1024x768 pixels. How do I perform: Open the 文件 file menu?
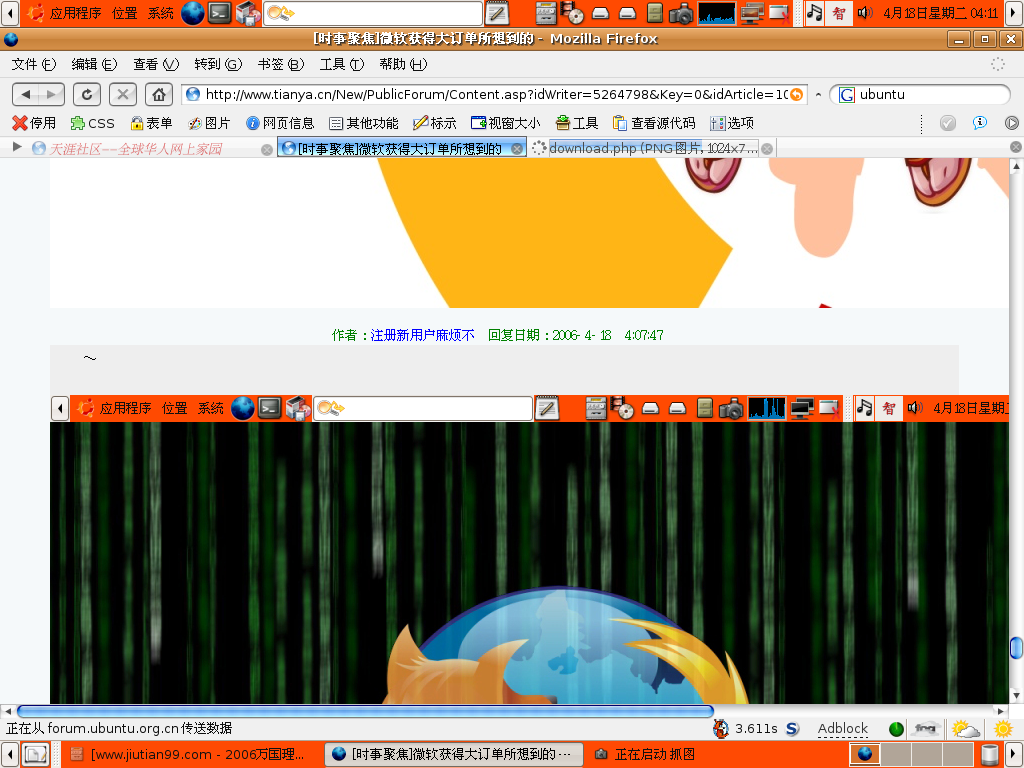click(34, 64)
